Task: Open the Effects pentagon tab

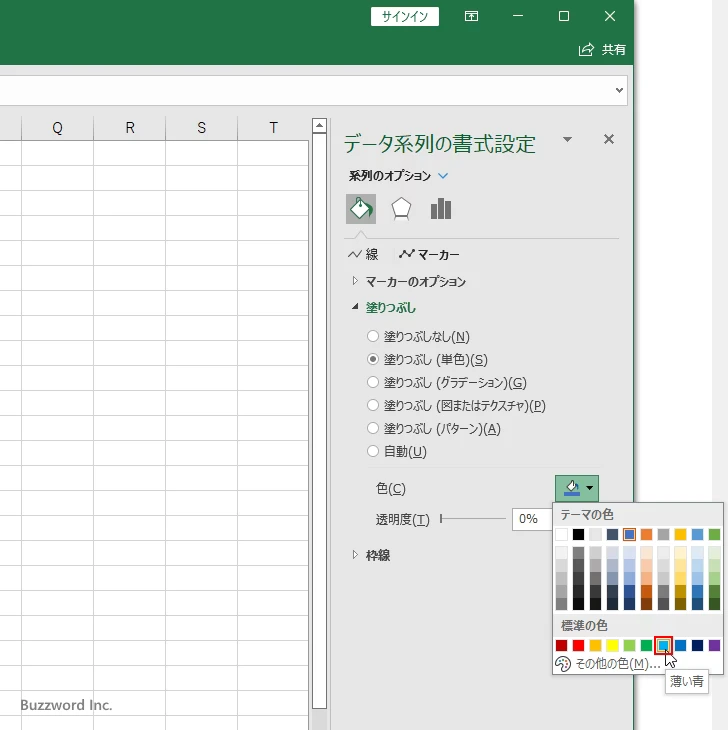Action: (401, 209)
